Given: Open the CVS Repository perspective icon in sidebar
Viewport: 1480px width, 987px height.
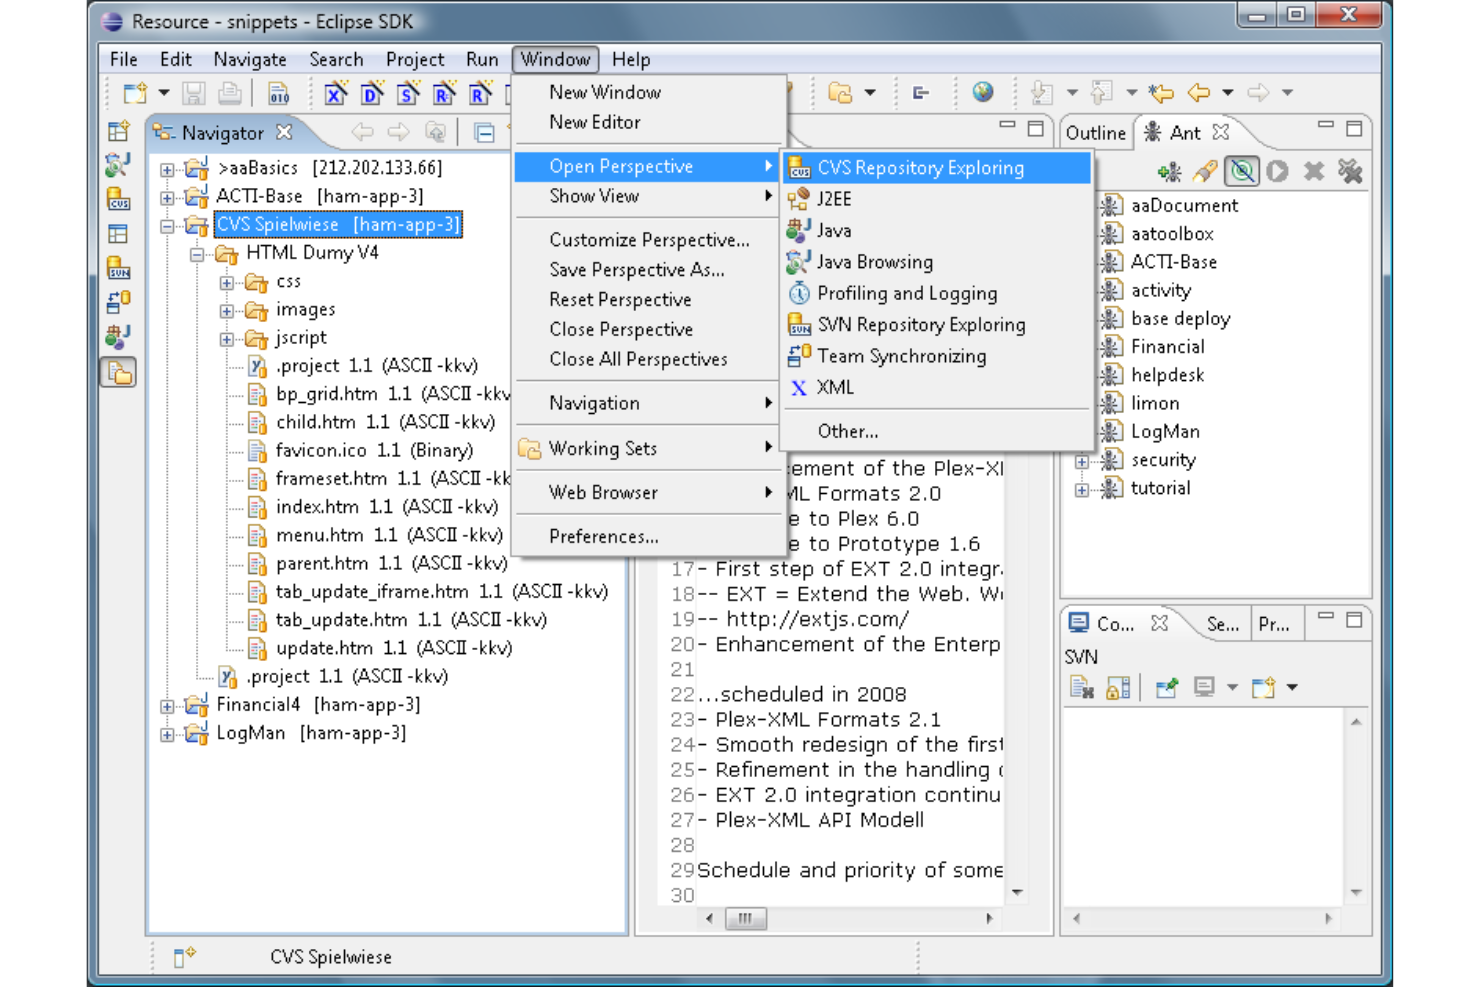Looking at the screenshot, I should coord(119,200).
